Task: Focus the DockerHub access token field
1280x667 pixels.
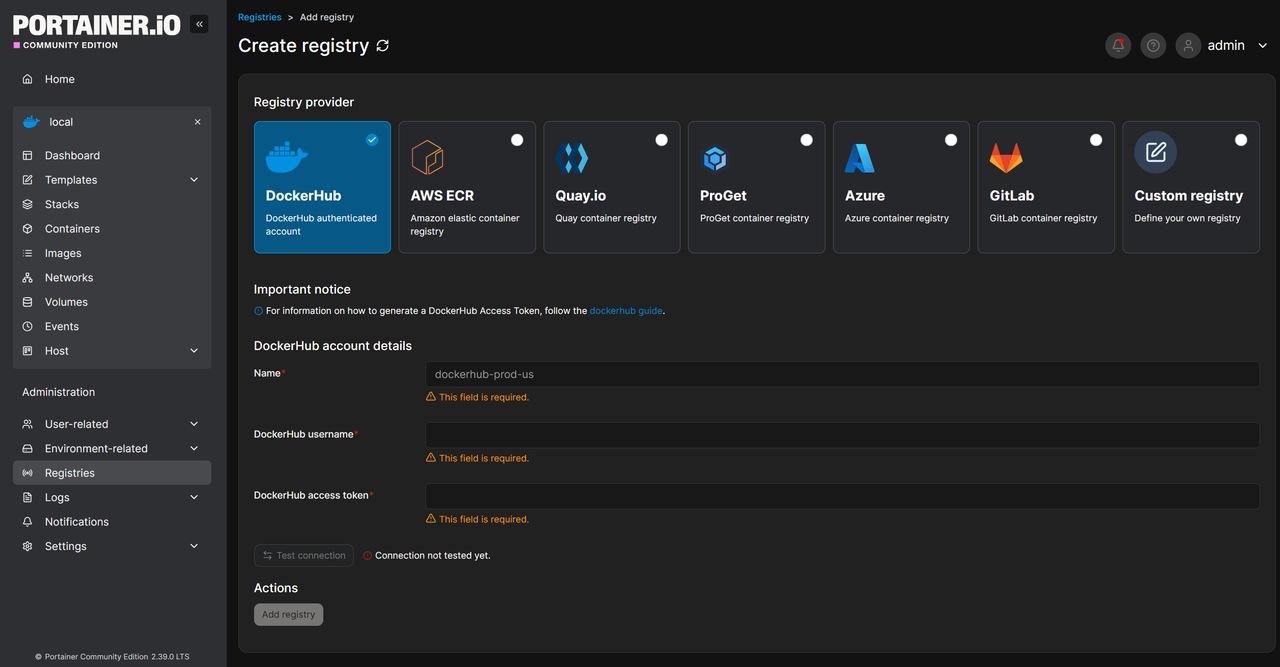Action: coord(842,496)
